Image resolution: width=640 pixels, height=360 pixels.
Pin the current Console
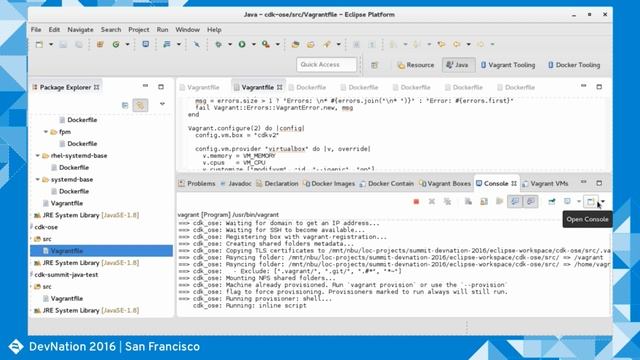[552, 202]
